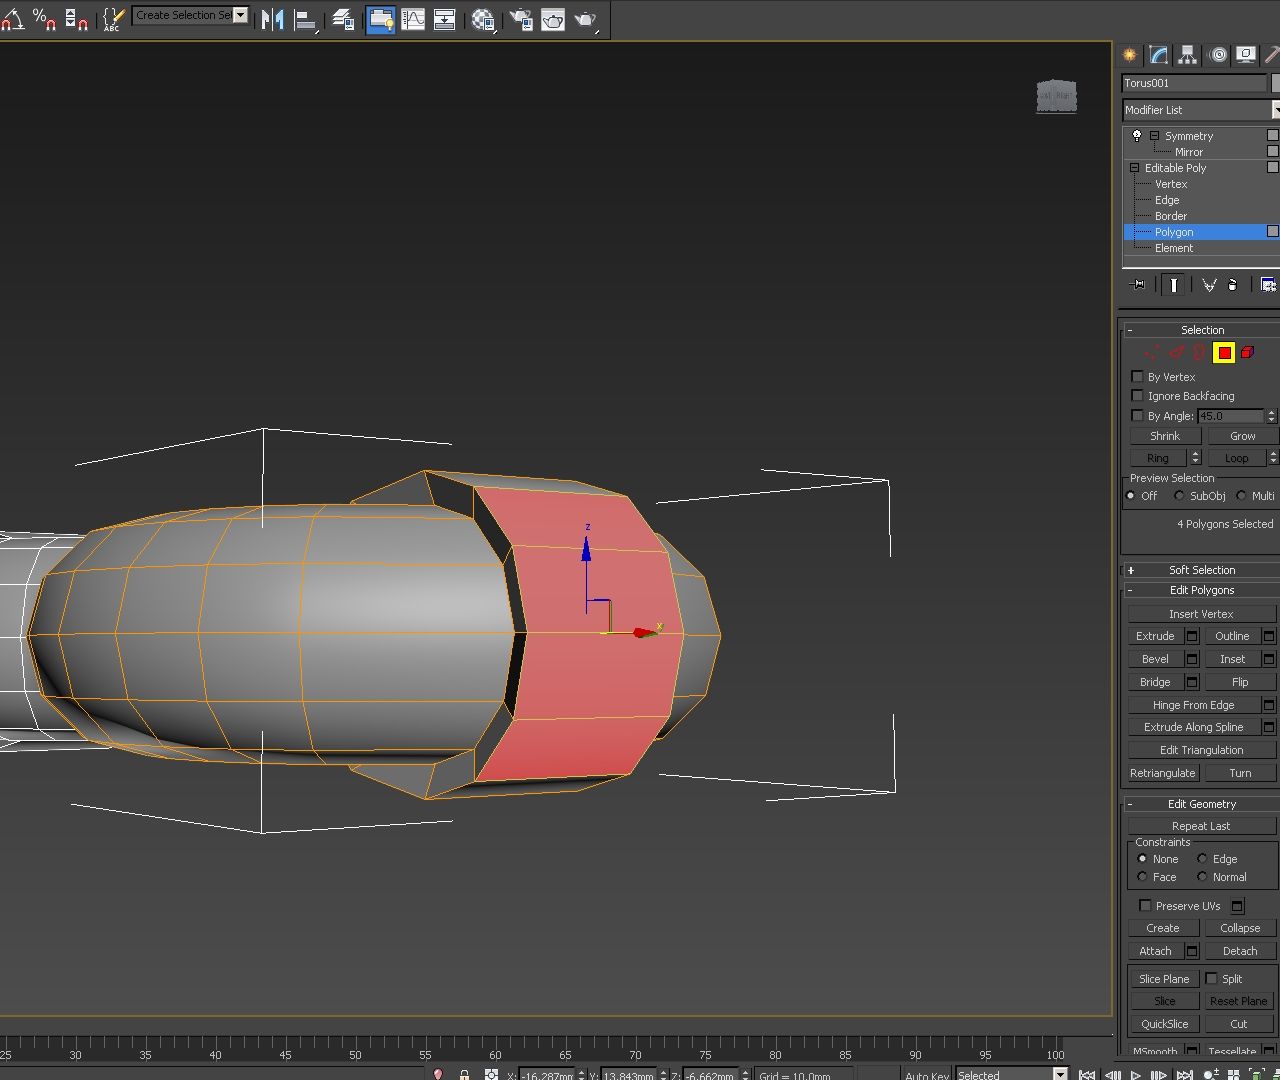Screen dimensions: 1280x1080
Task: Open the Material Editor teapot icon
Action: click(484, 19)
